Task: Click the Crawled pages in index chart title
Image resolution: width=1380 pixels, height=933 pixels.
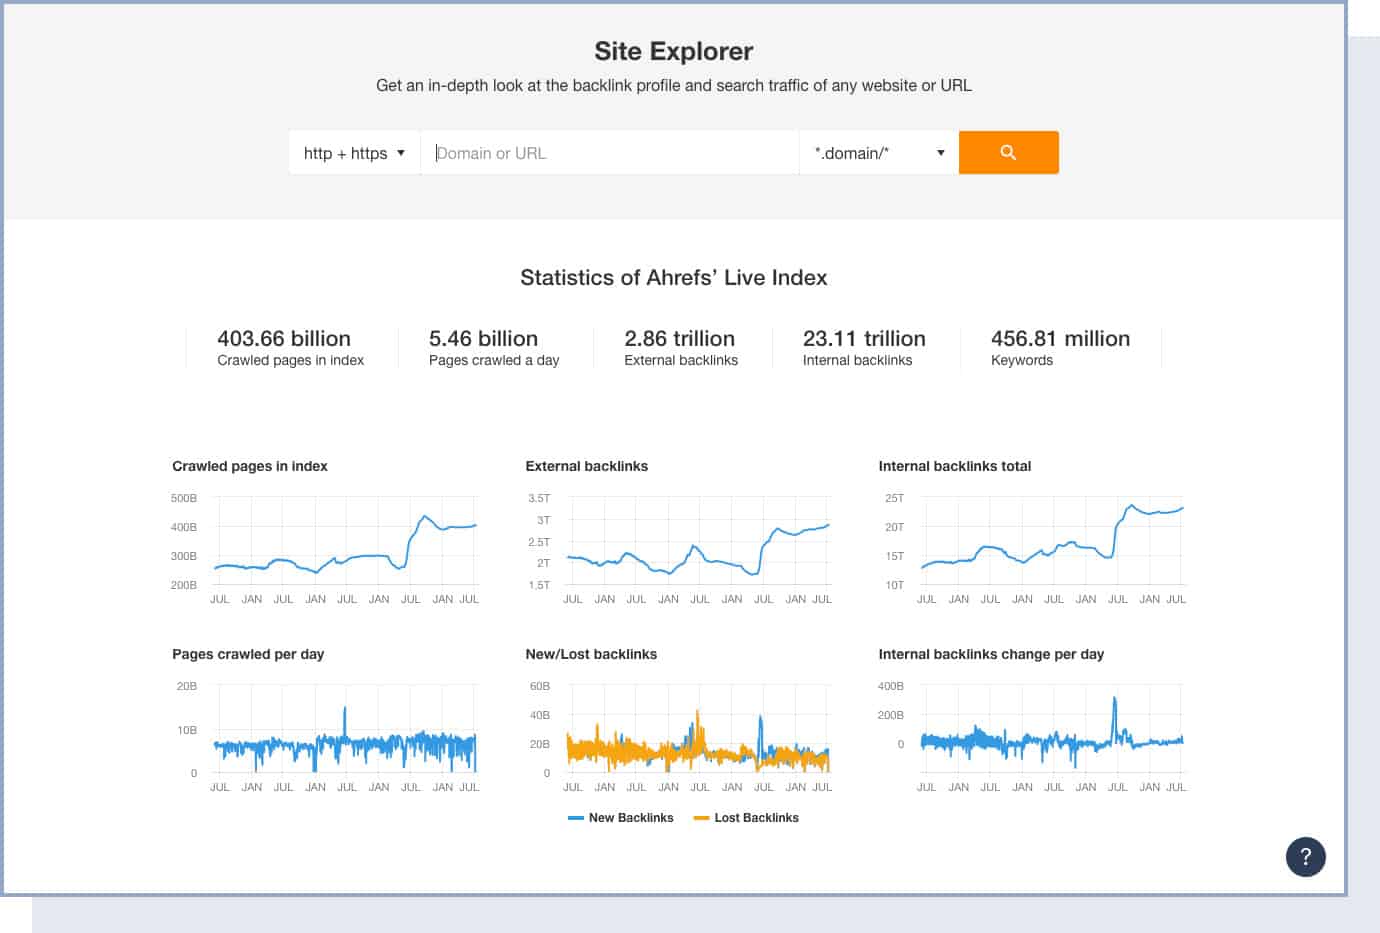Action: (250, 466)
